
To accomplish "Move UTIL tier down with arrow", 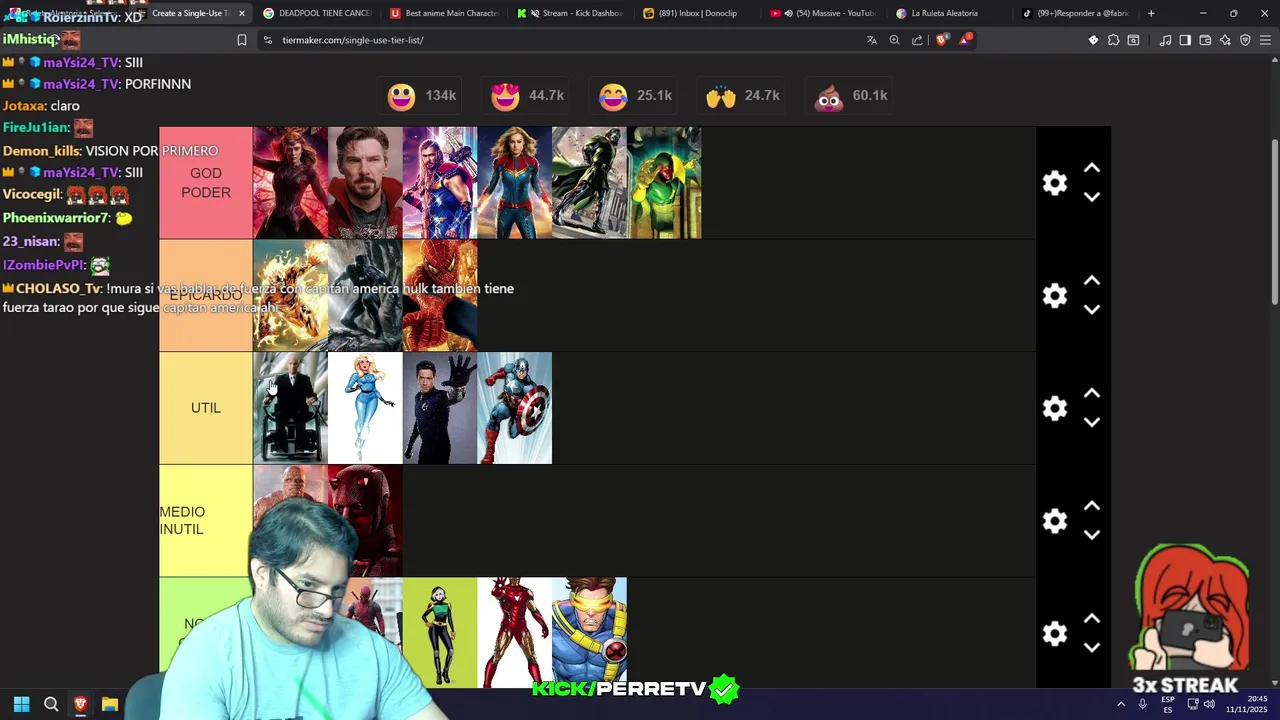I will [x=1092, y=422].
